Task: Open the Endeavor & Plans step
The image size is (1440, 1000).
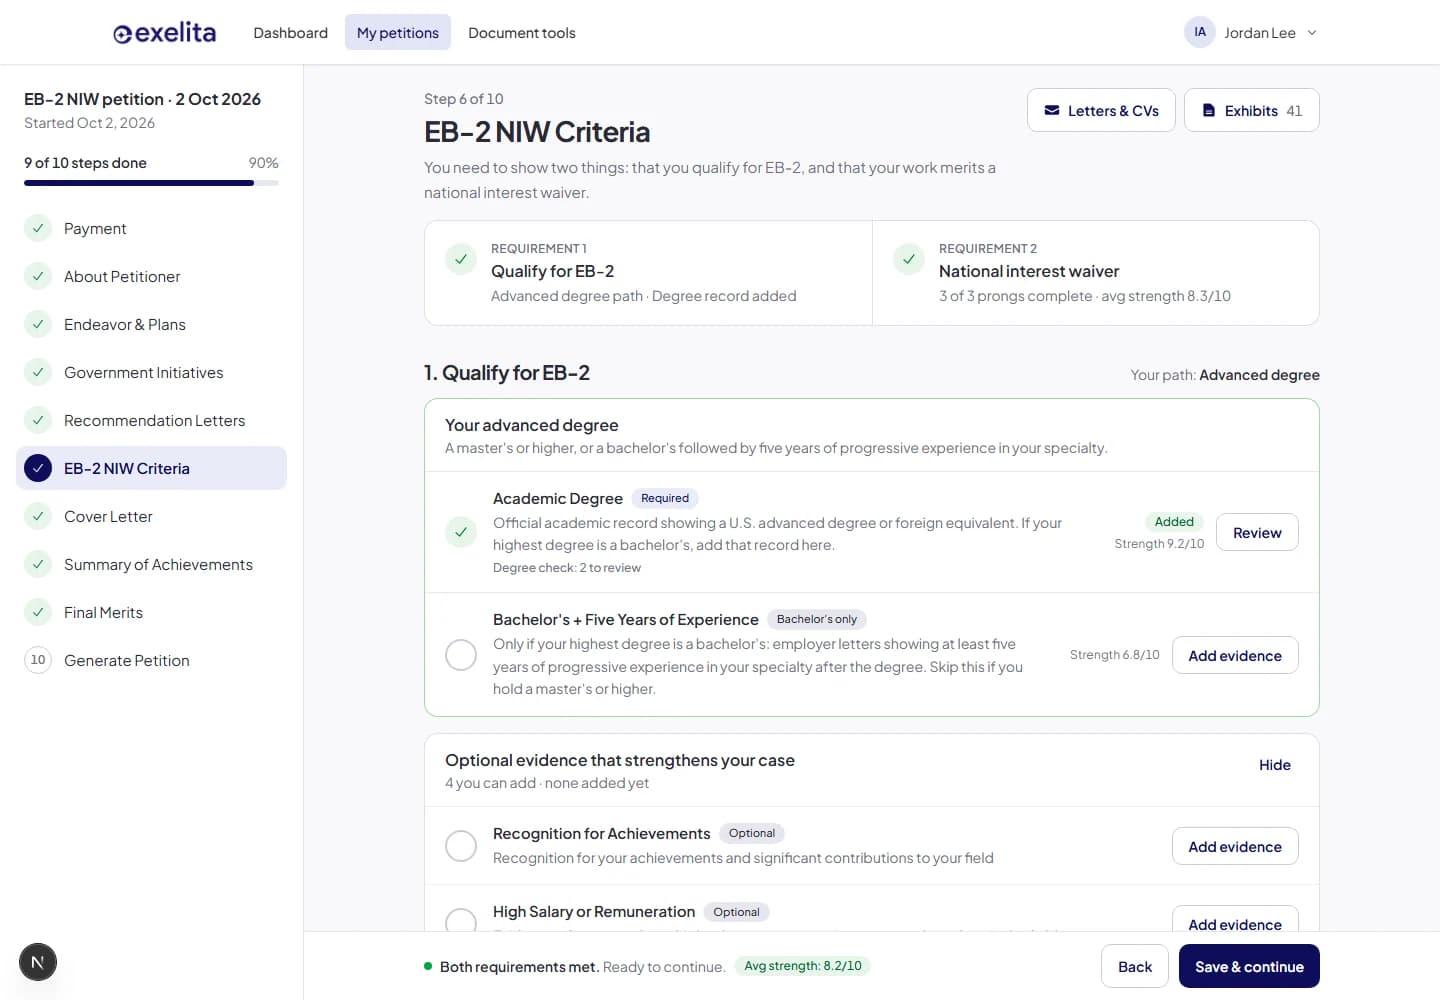Action: [152, 324]
